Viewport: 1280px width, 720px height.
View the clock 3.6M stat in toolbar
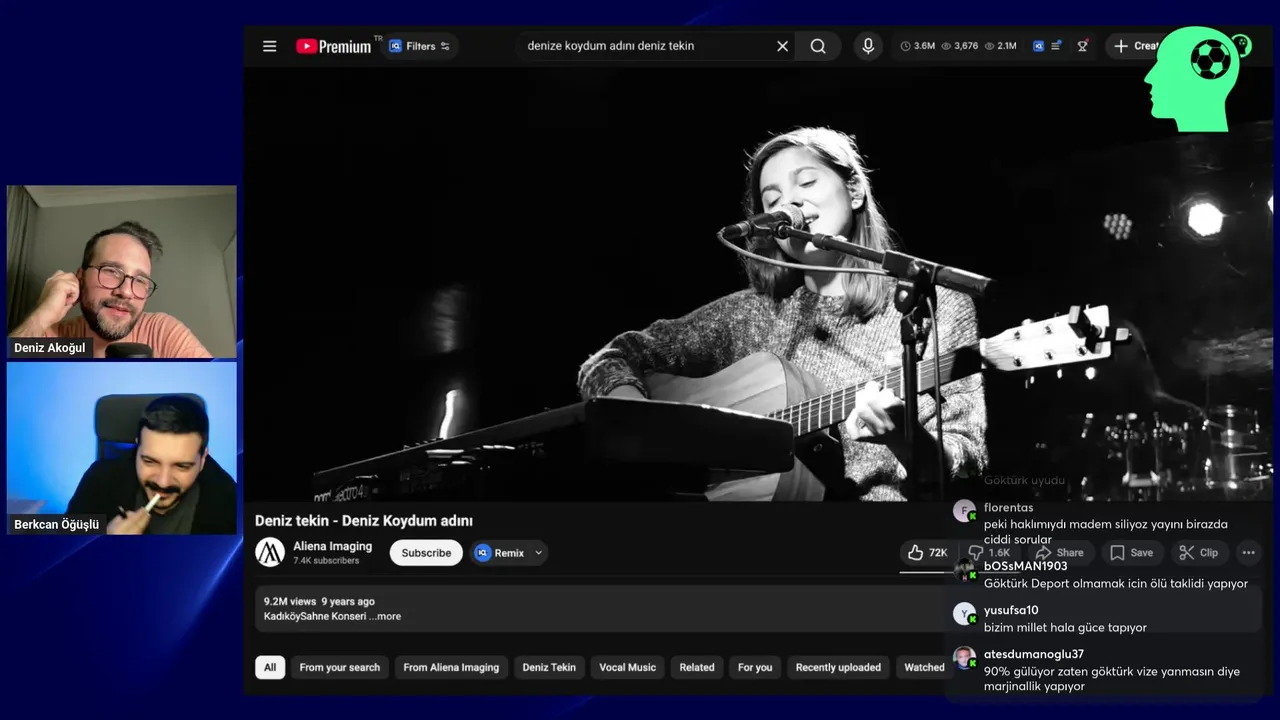click(918, 46)
